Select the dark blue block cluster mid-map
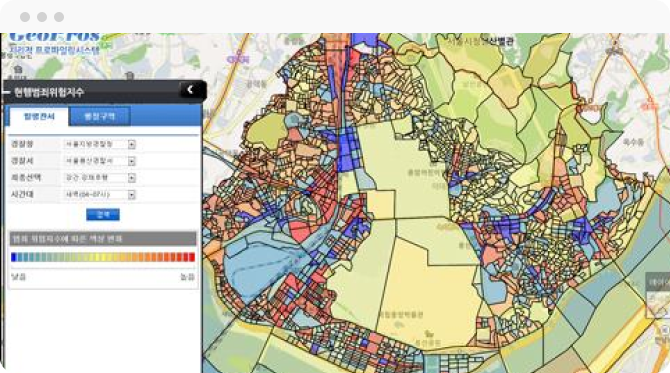The image size is (670, 373). point(349,150)
